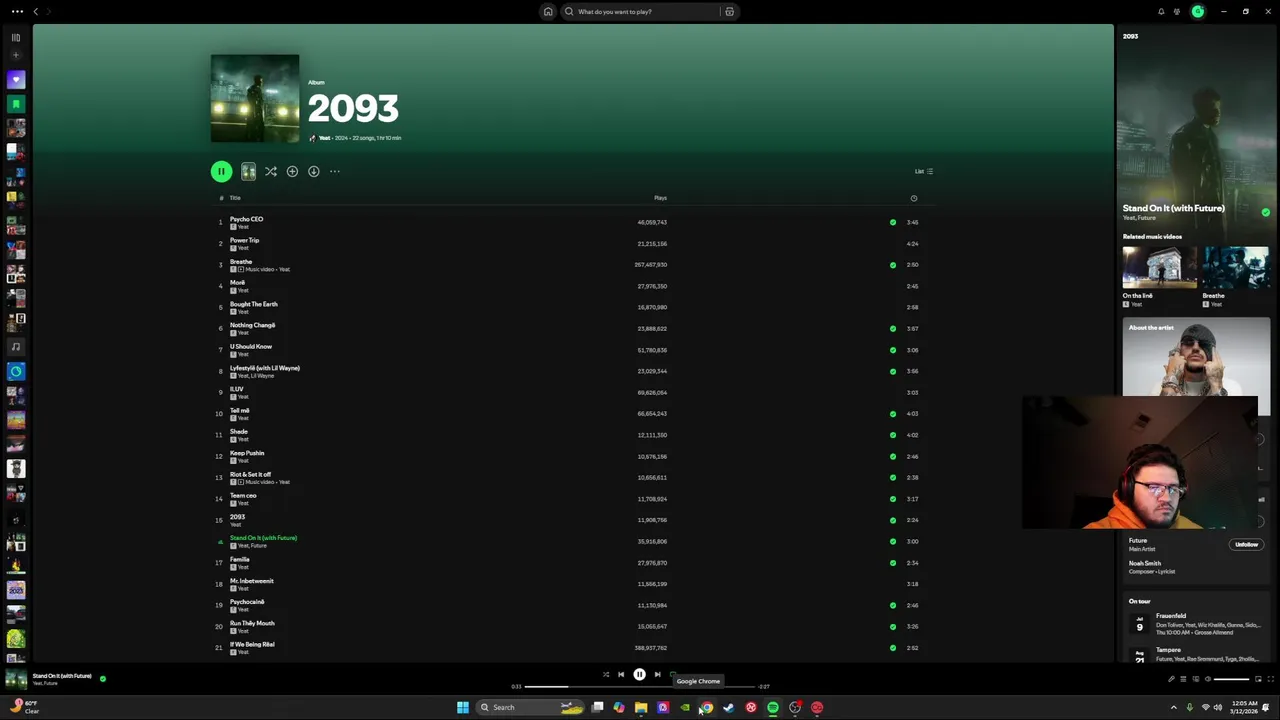Sort tracks by Plays column header

click(x=660, y=198)
